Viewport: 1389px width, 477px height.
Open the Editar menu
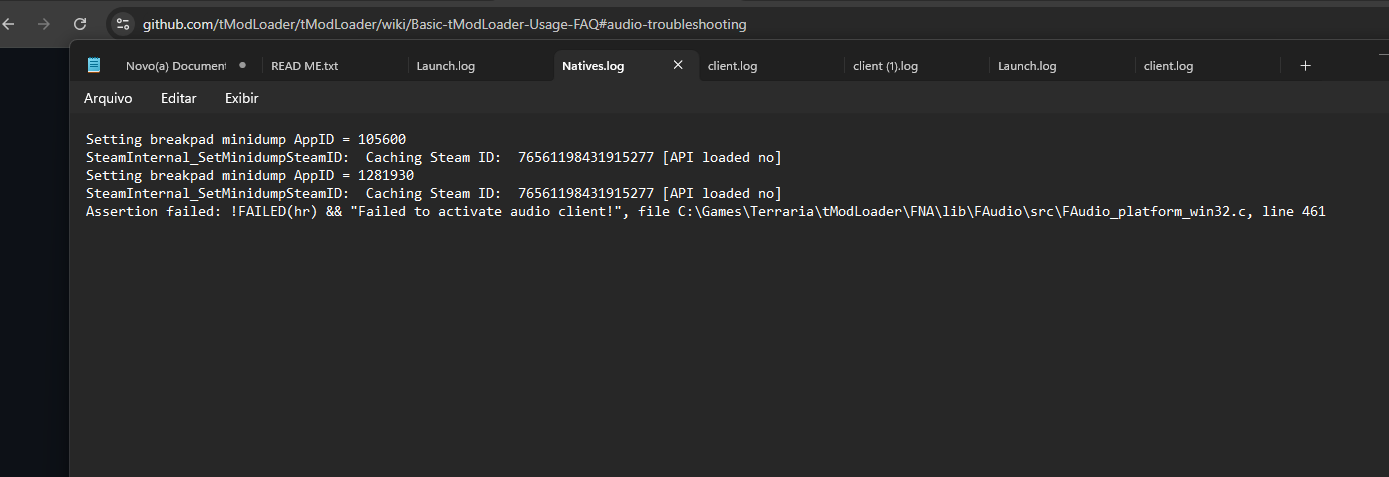(x=178, y=98)
